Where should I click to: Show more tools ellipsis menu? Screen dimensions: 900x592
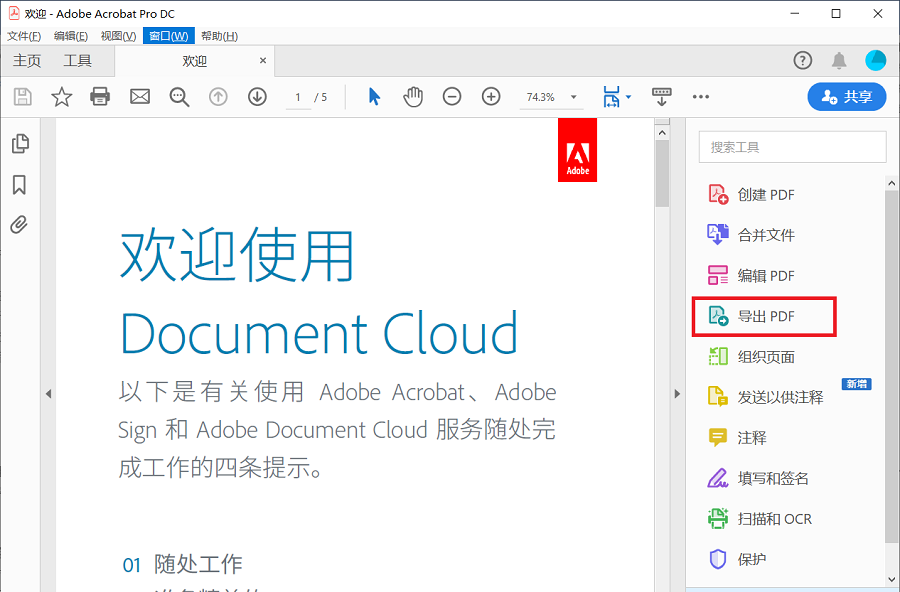(700, 97)
